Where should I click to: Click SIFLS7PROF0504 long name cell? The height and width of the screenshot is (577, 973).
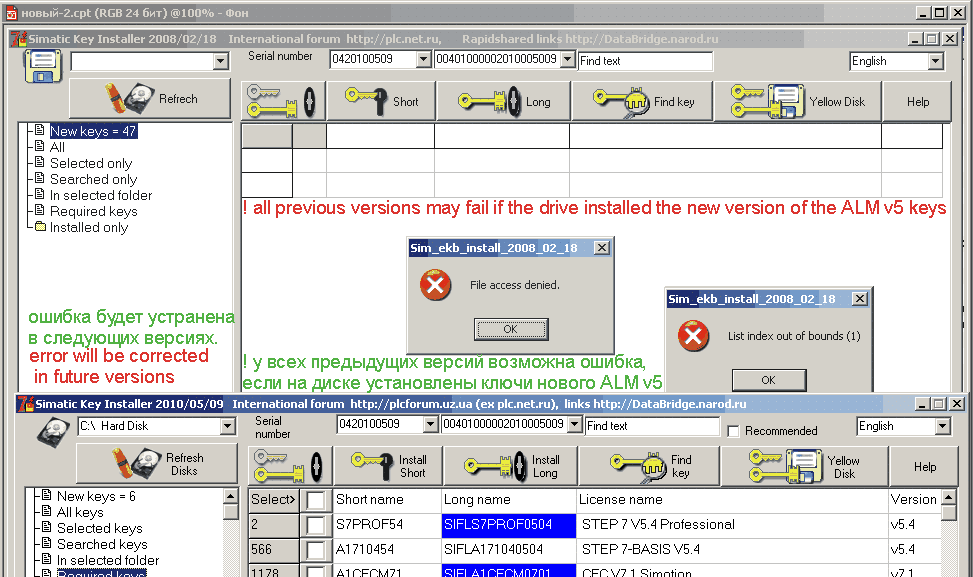tap(509, 525)
